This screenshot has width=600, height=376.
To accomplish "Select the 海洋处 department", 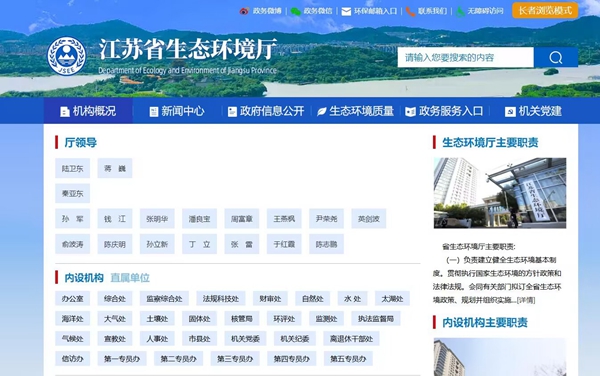I will (73, 319).
